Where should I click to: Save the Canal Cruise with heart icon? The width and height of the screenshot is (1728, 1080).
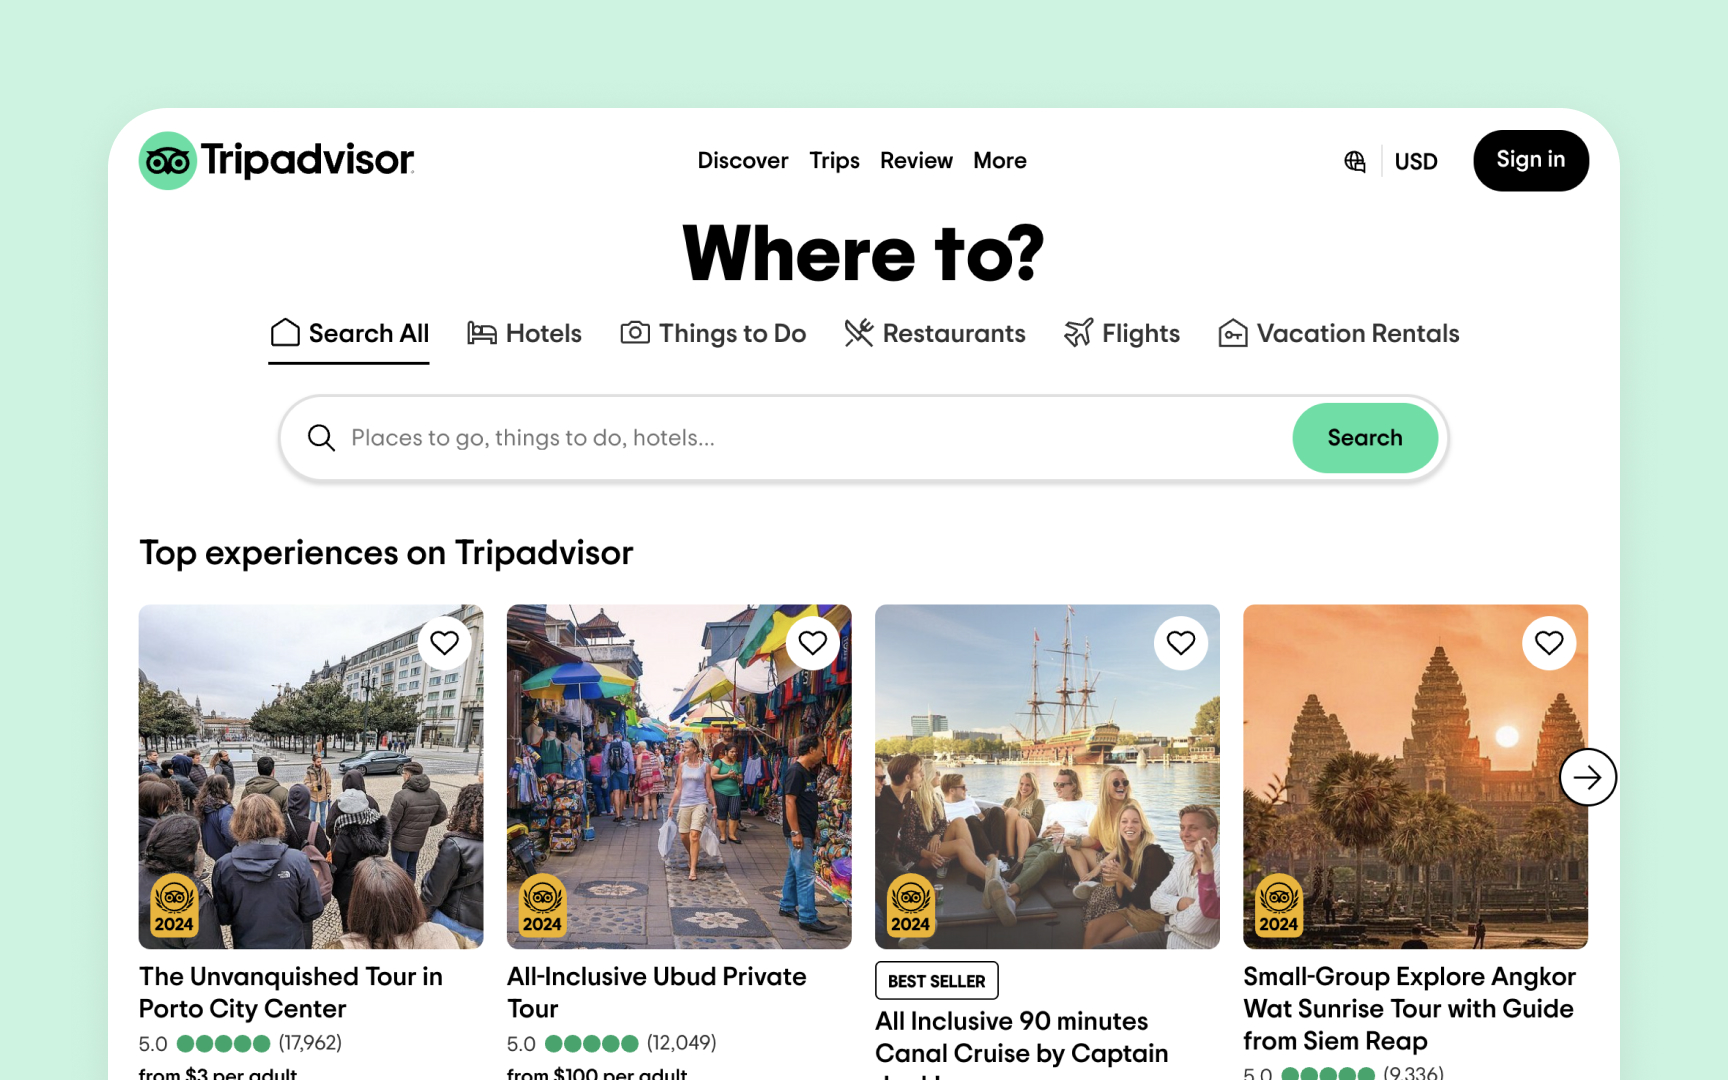pos(1181,643)
